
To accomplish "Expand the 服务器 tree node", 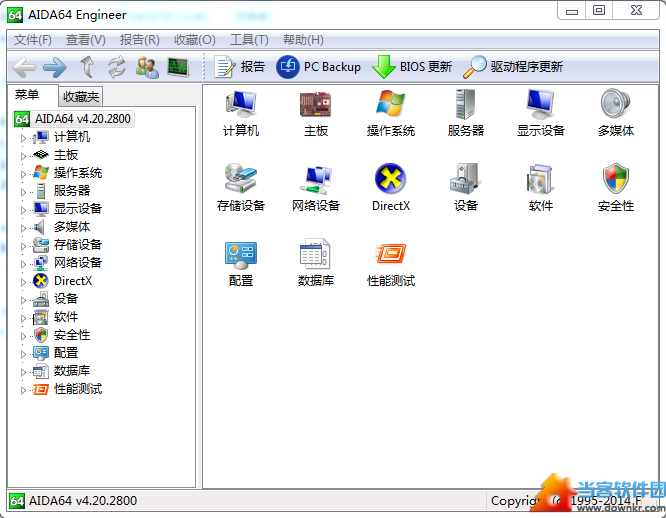I will point(23,192).
